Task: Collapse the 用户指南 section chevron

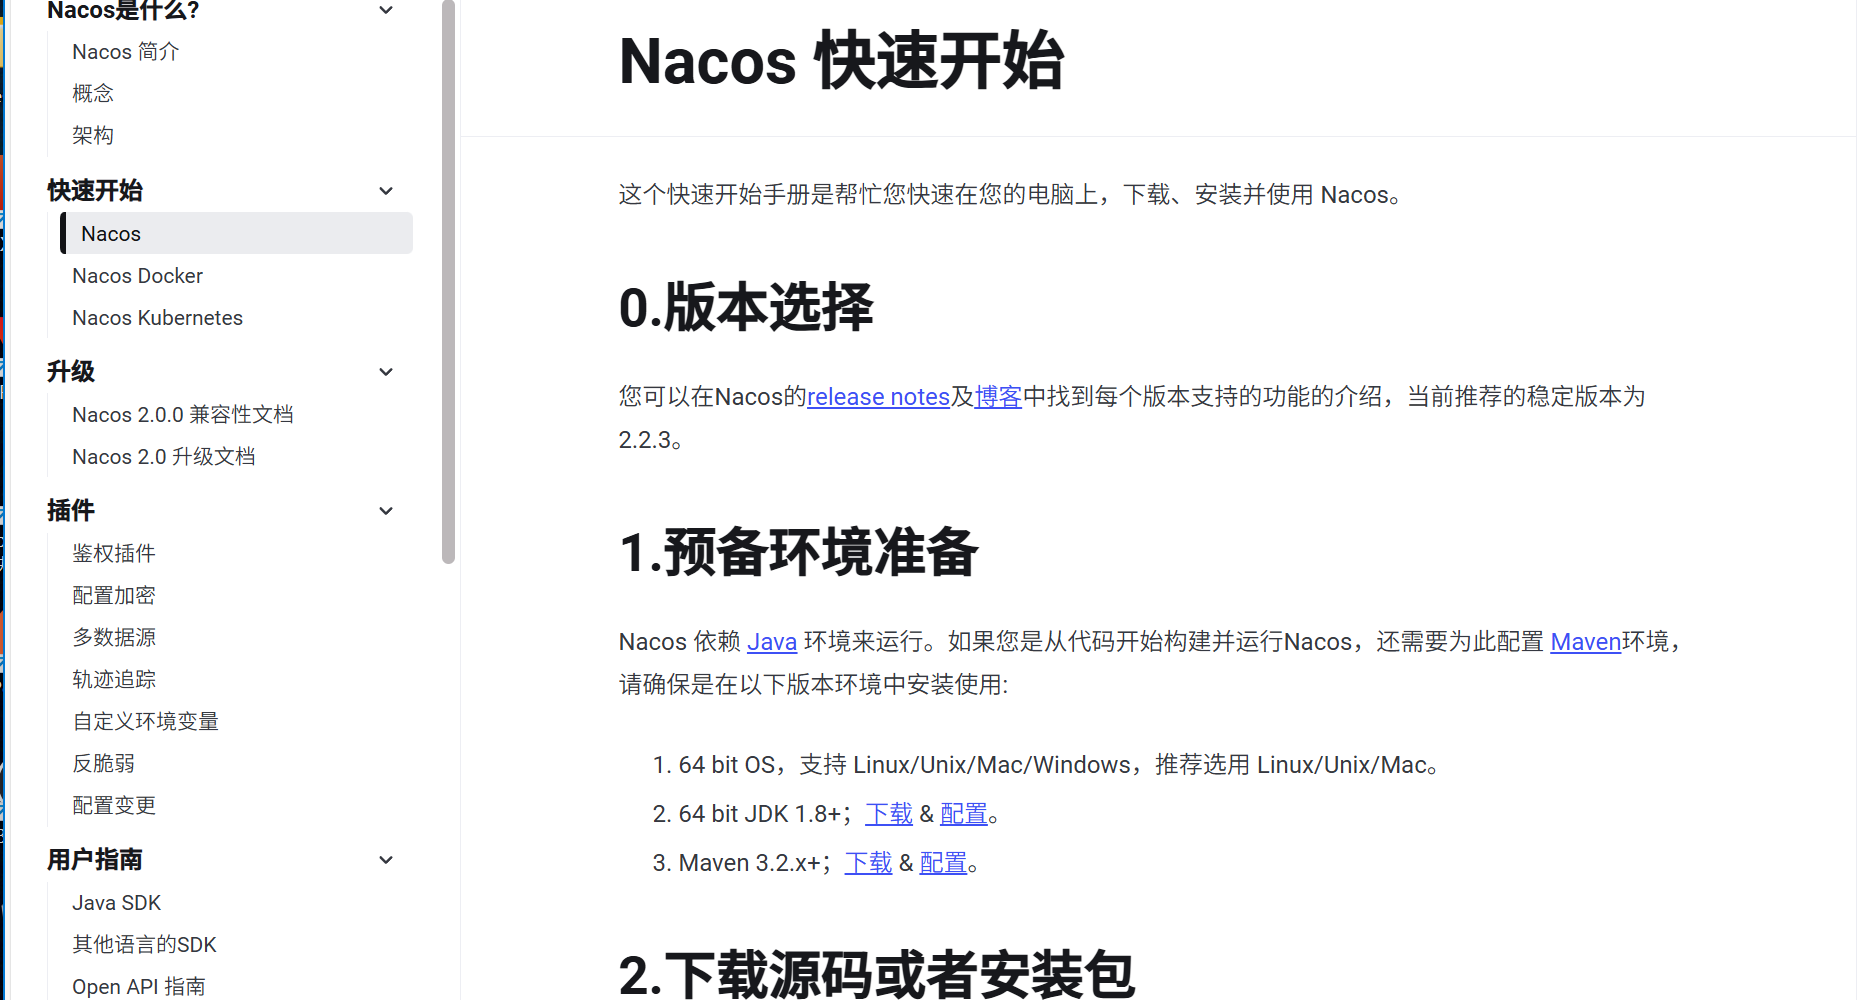Action: tap(386, 860)
